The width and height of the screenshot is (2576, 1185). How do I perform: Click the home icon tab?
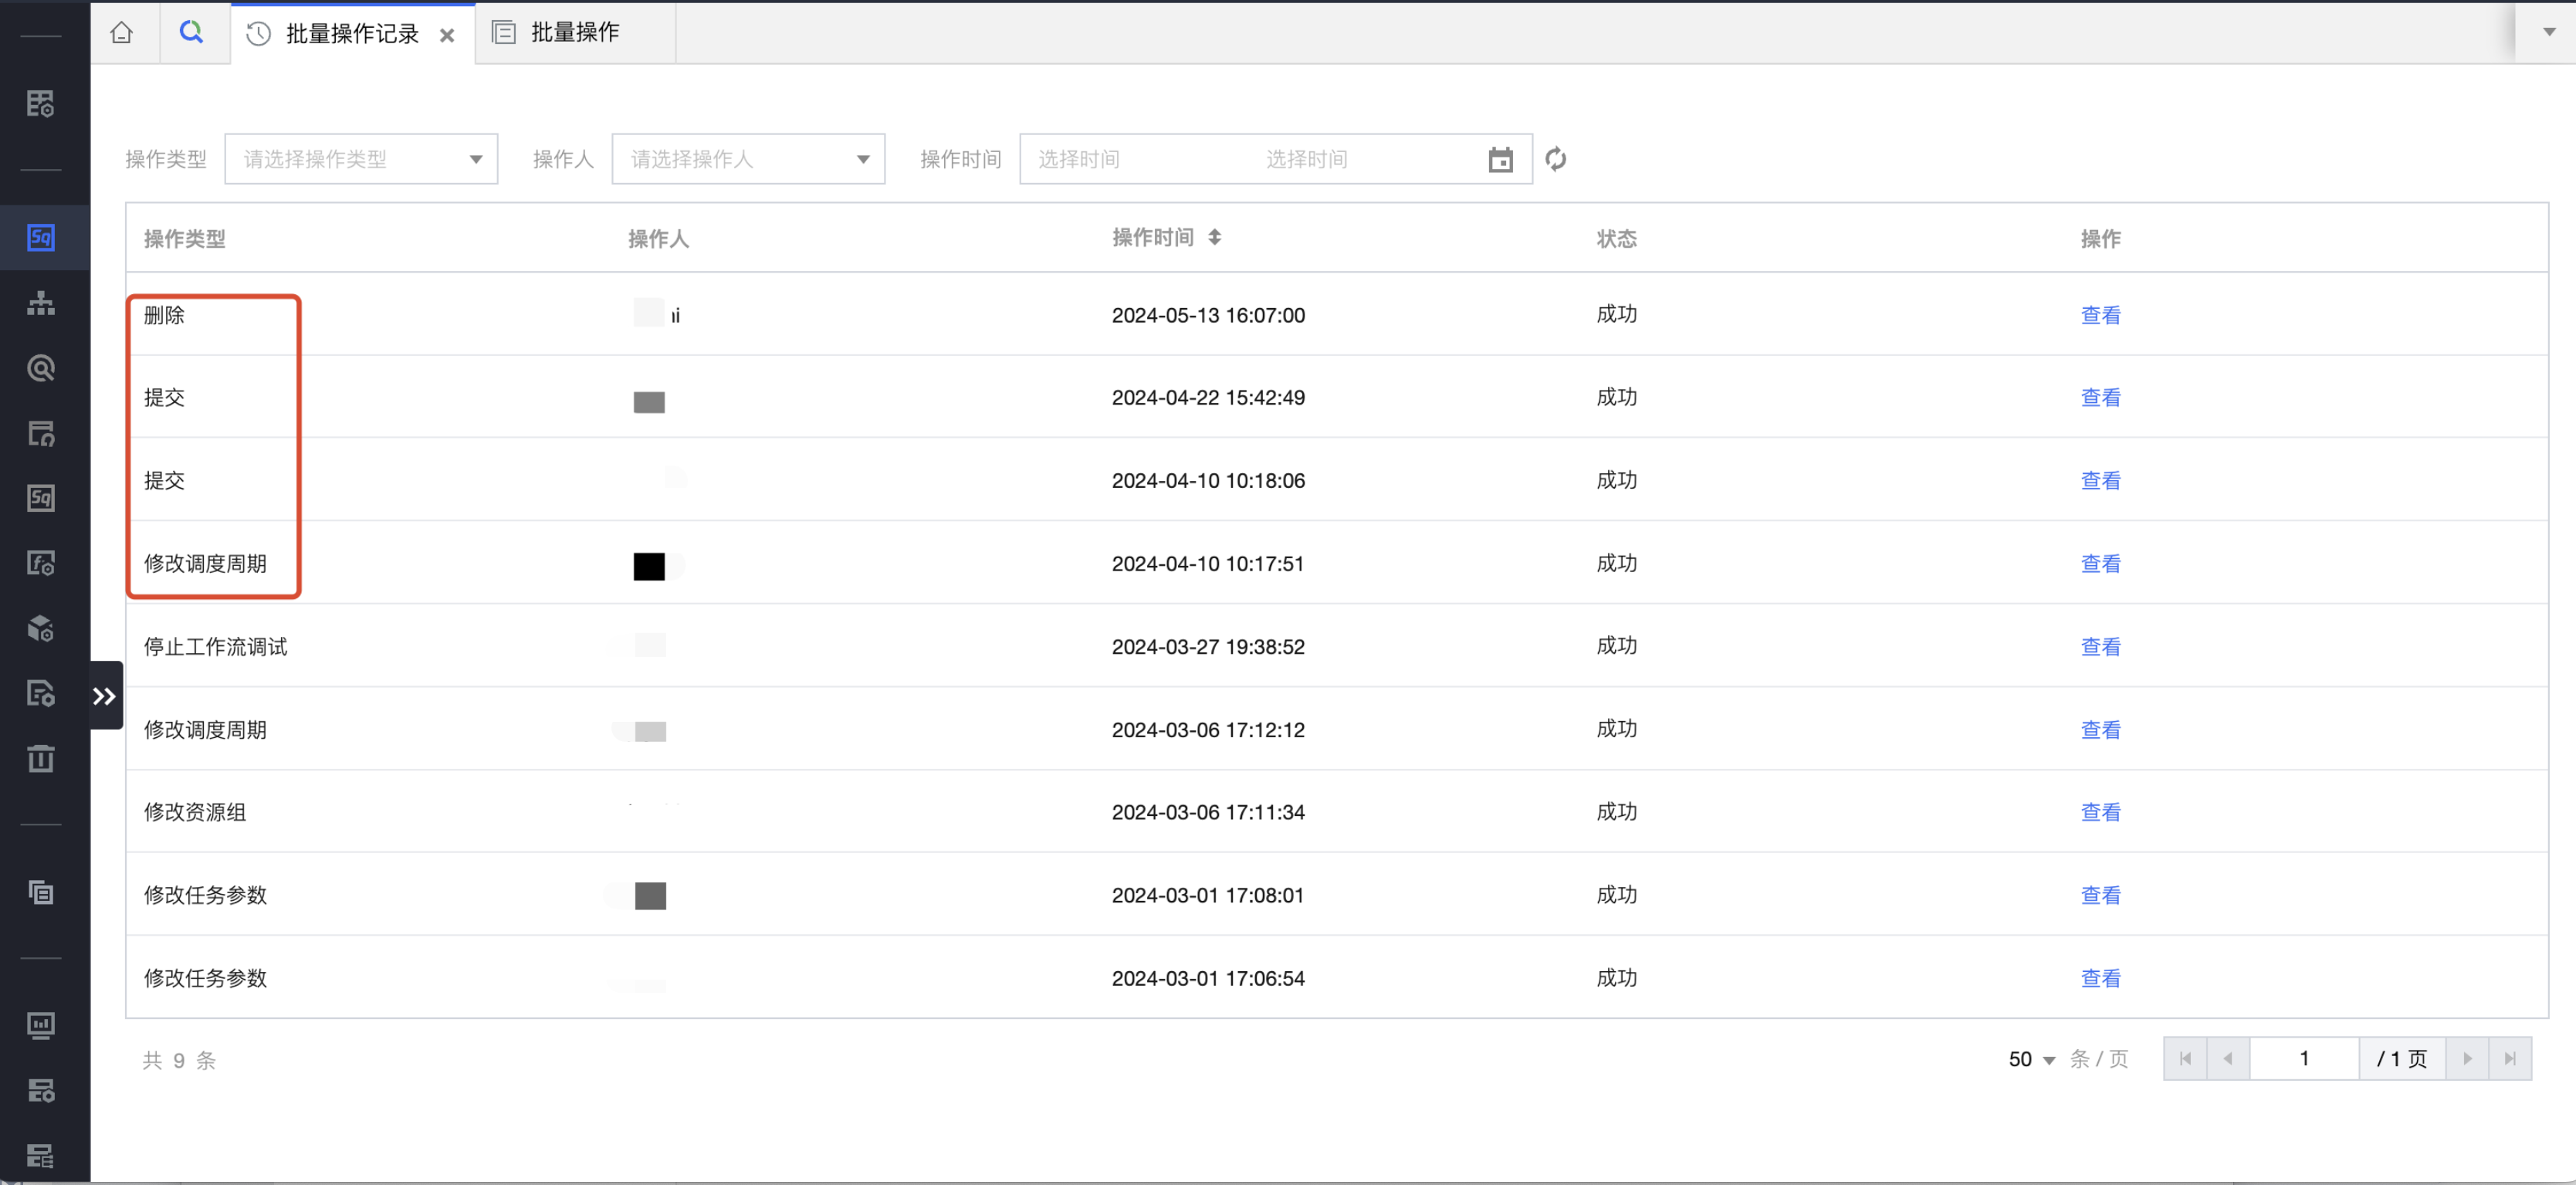(122, 33)
